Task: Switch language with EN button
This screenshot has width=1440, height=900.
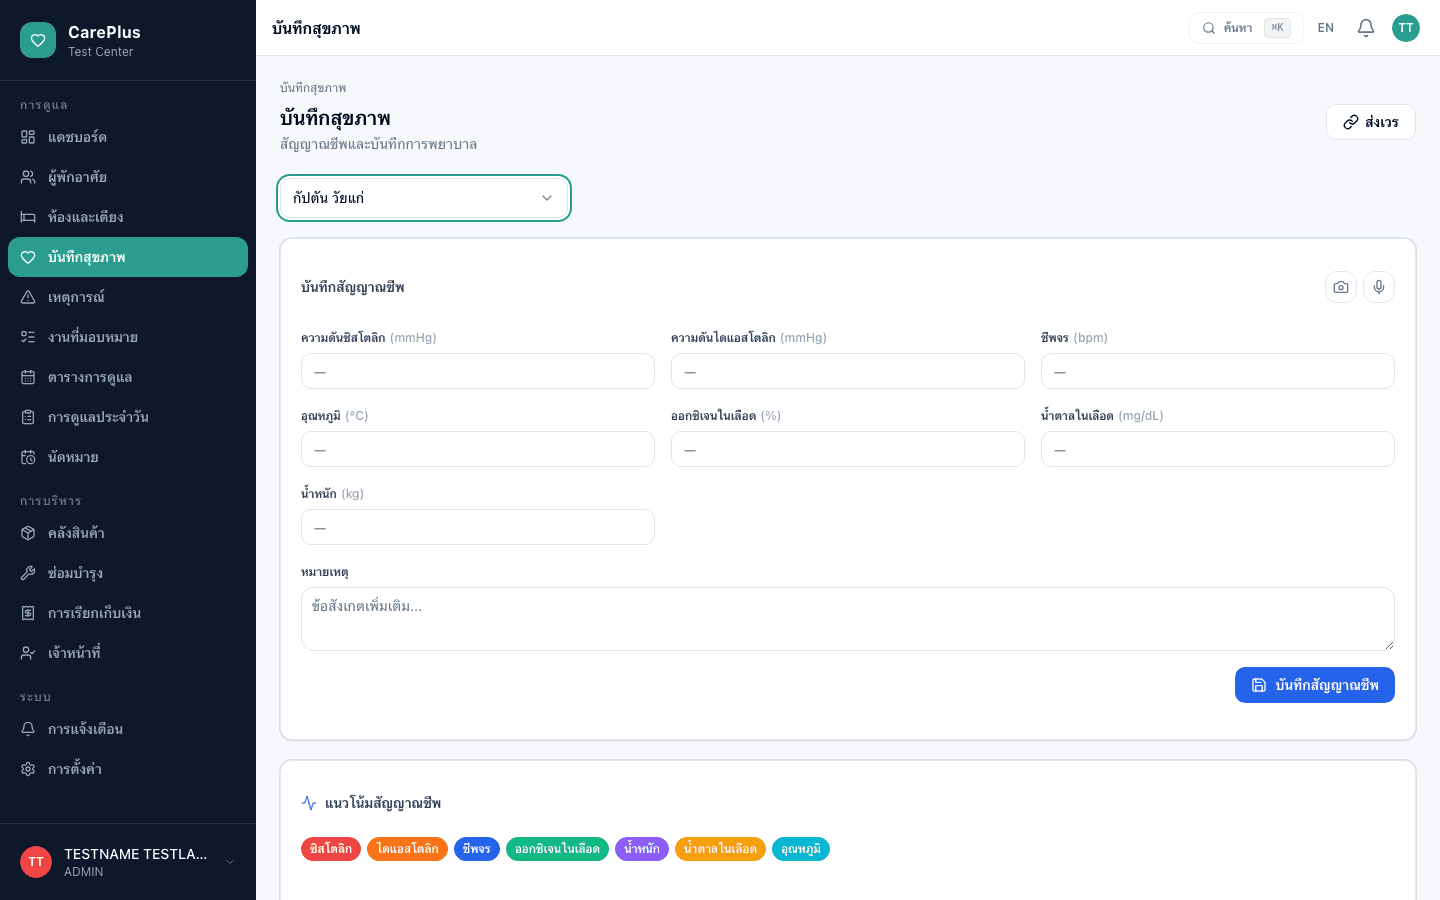Action: 1326,28
